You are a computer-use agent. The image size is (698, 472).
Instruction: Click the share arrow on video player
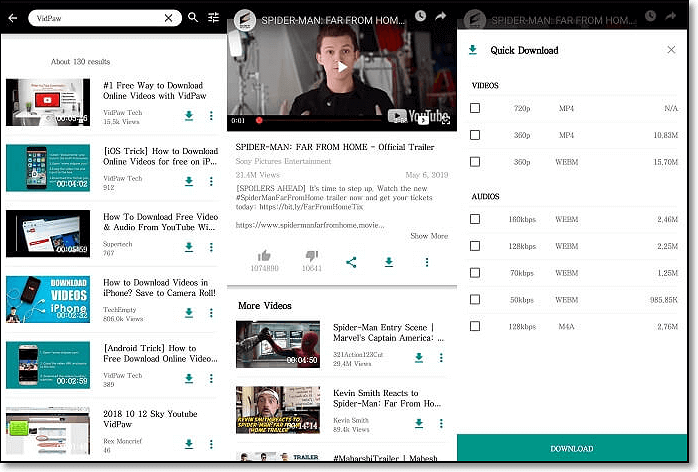(x=441, y=16)
